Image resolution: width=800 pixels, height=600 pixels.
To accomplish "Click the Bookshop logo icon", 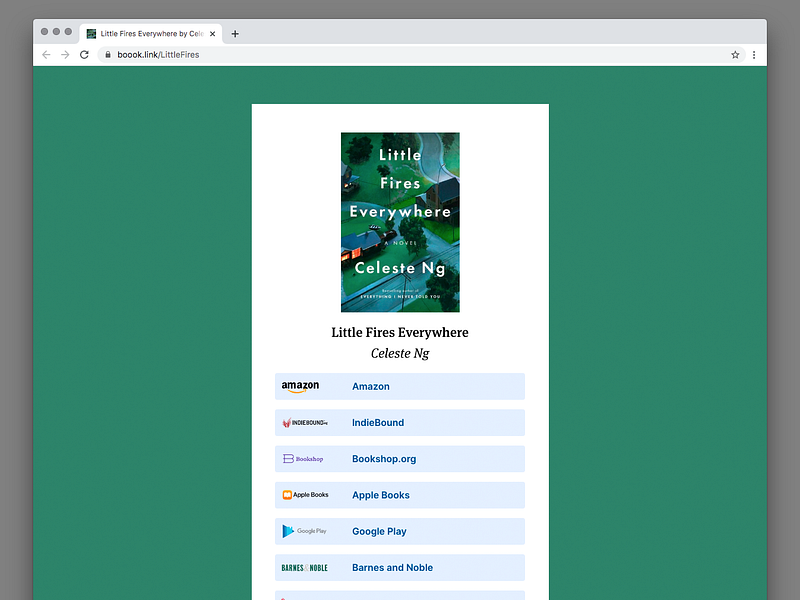I will tap(303, 459).
